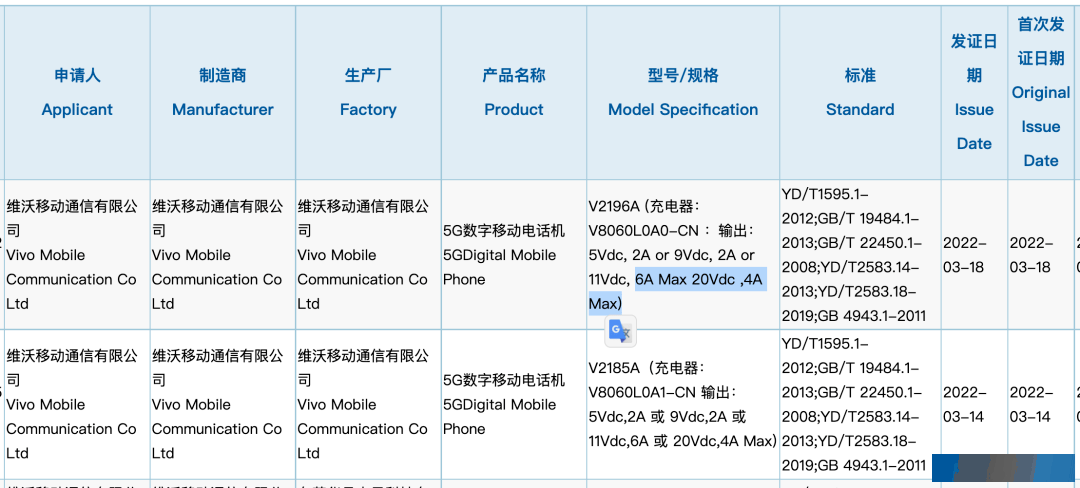This screenshot has height=488, width=1080.
Task: Click the Applicant column header
Action: (77, 93)
